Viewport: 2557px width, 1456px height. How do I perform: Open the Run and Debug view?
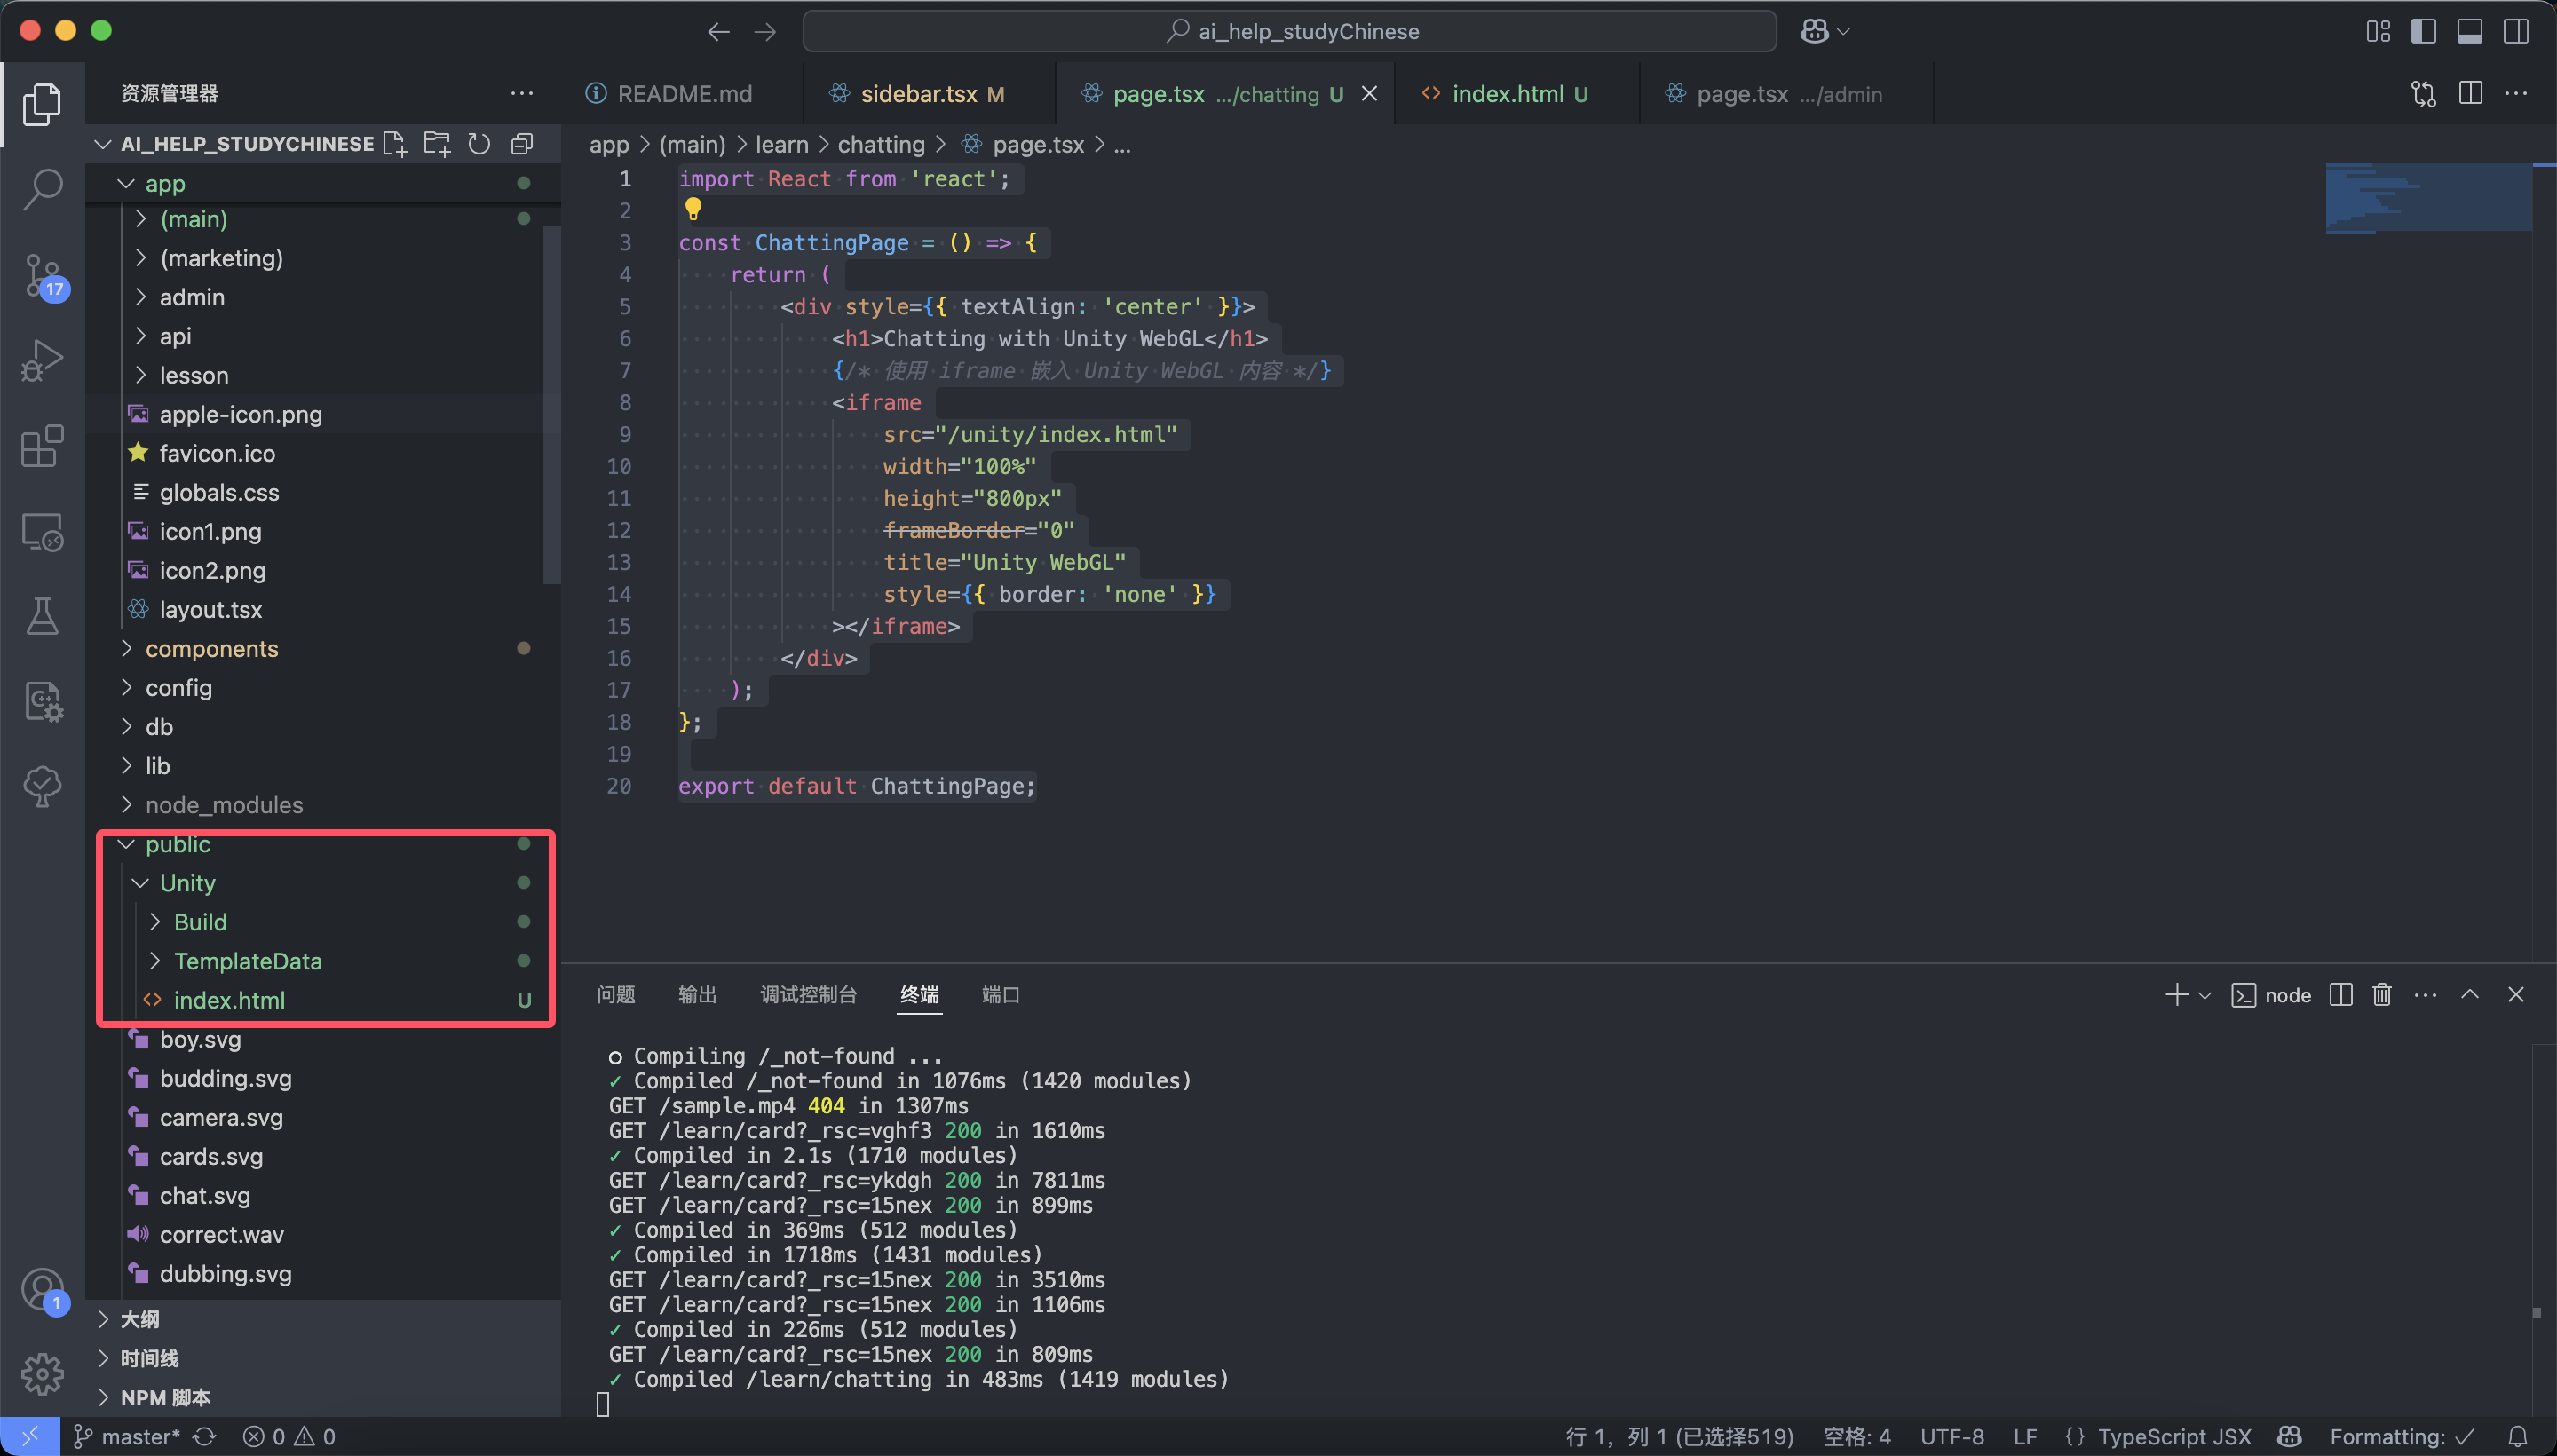tap(43, 360)
